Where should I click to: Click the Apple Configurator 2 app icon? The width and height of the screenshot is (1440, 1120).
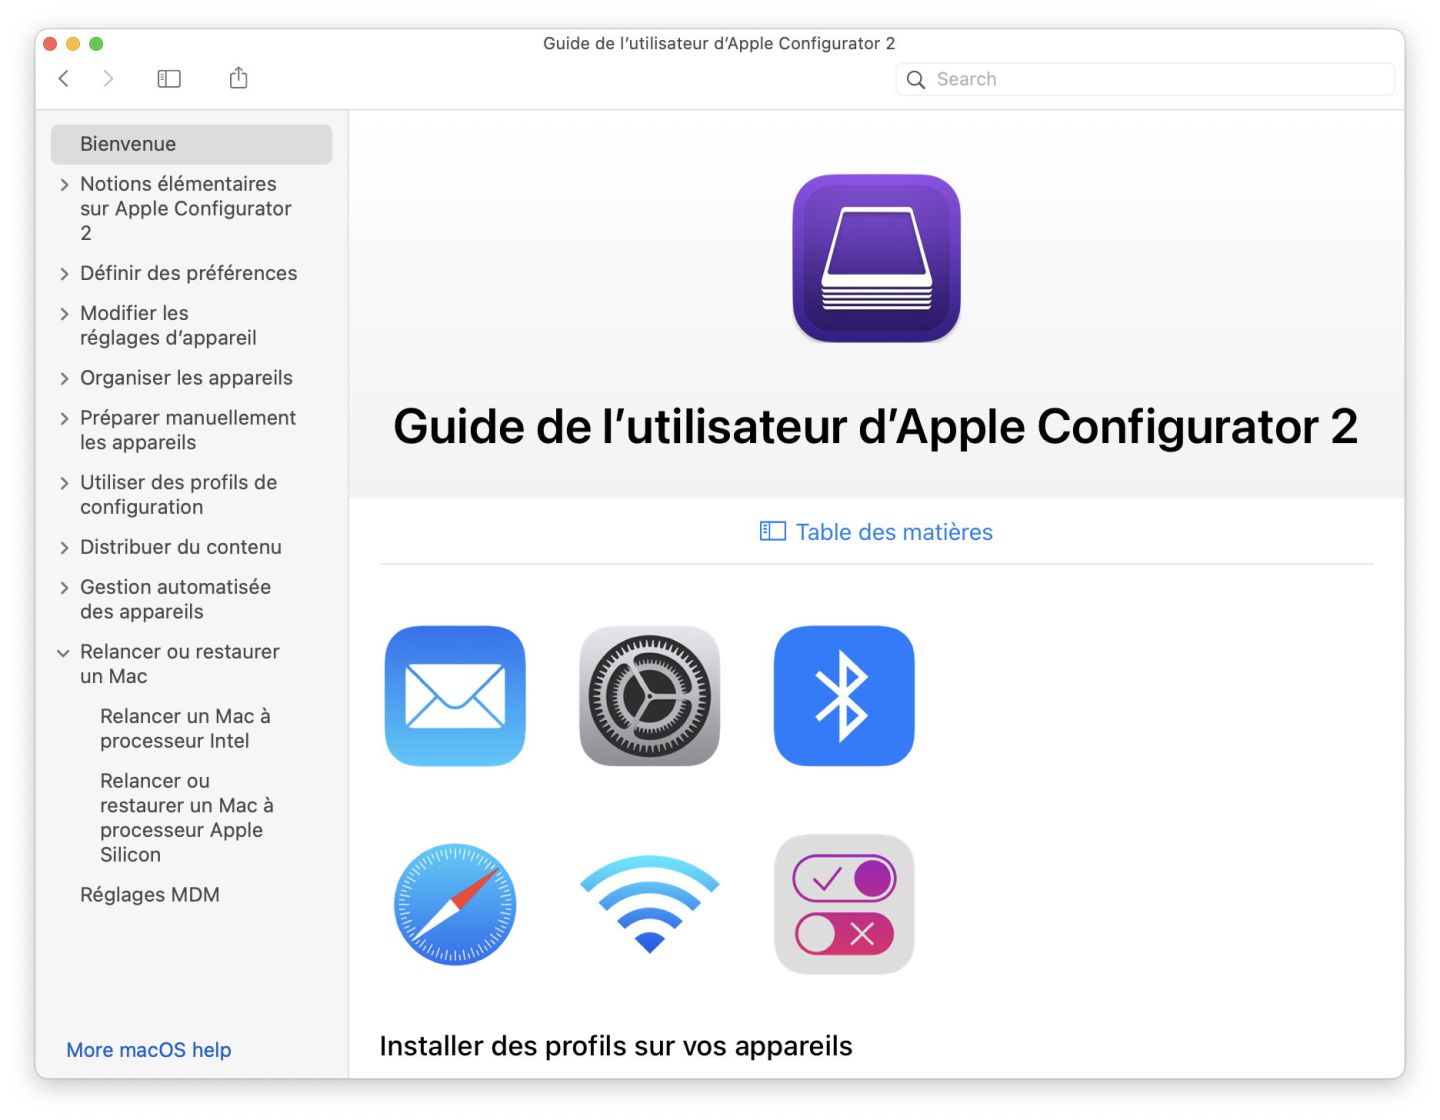tap(876, 258)
